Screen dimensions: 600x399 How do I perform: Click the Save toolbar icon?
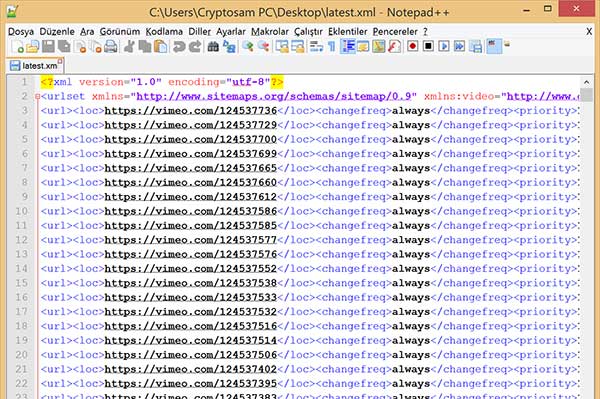pos(49,46)
